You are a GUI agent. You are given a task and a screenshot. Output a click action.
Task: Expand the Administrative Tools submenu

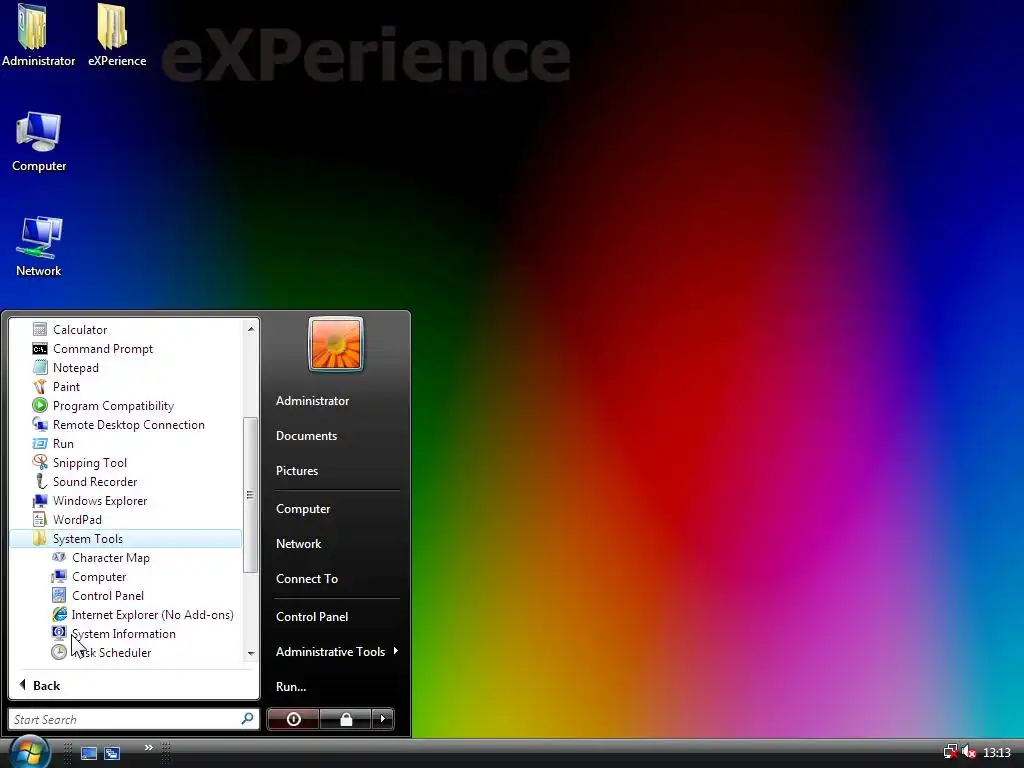(337, 652)
